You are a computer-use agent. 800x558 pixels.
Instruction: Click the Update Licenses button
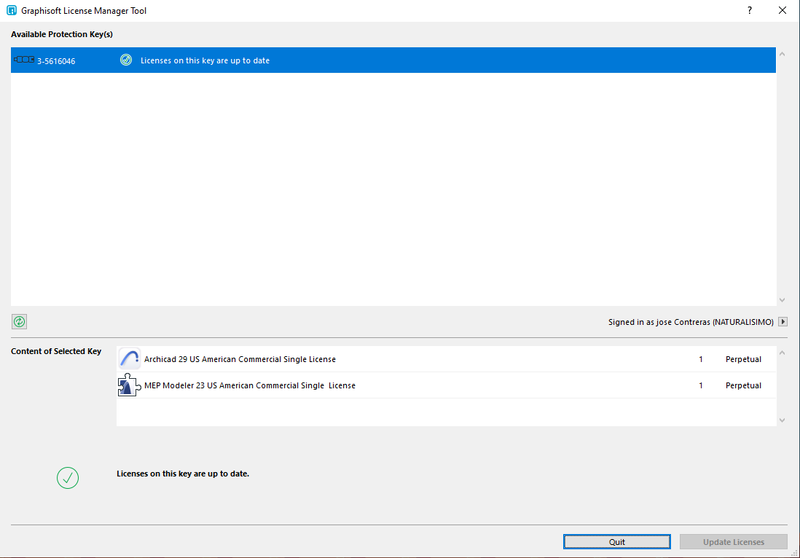click(x=734, y=542)
